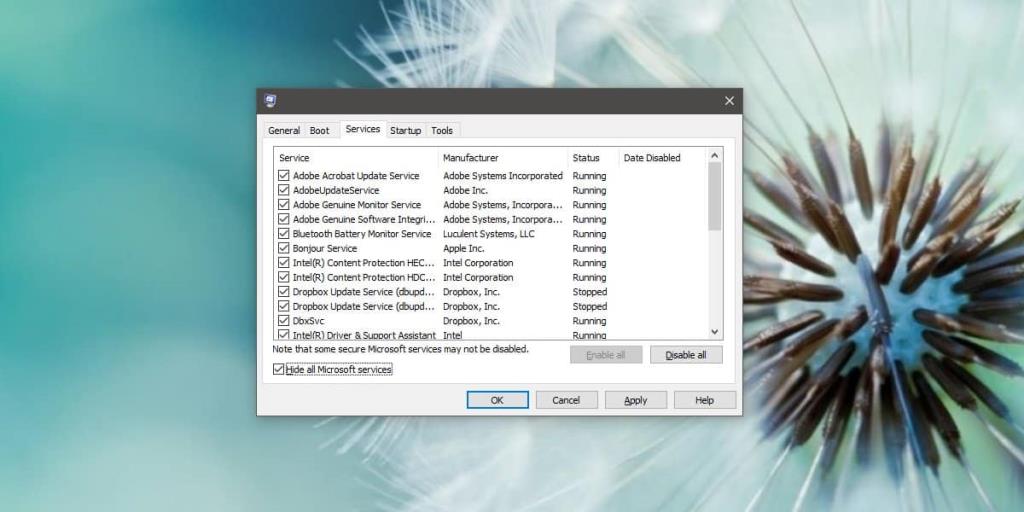This screenshot has height=512, width=1024.
Task: Confirm with the OK button
Action: click(498, 400)
